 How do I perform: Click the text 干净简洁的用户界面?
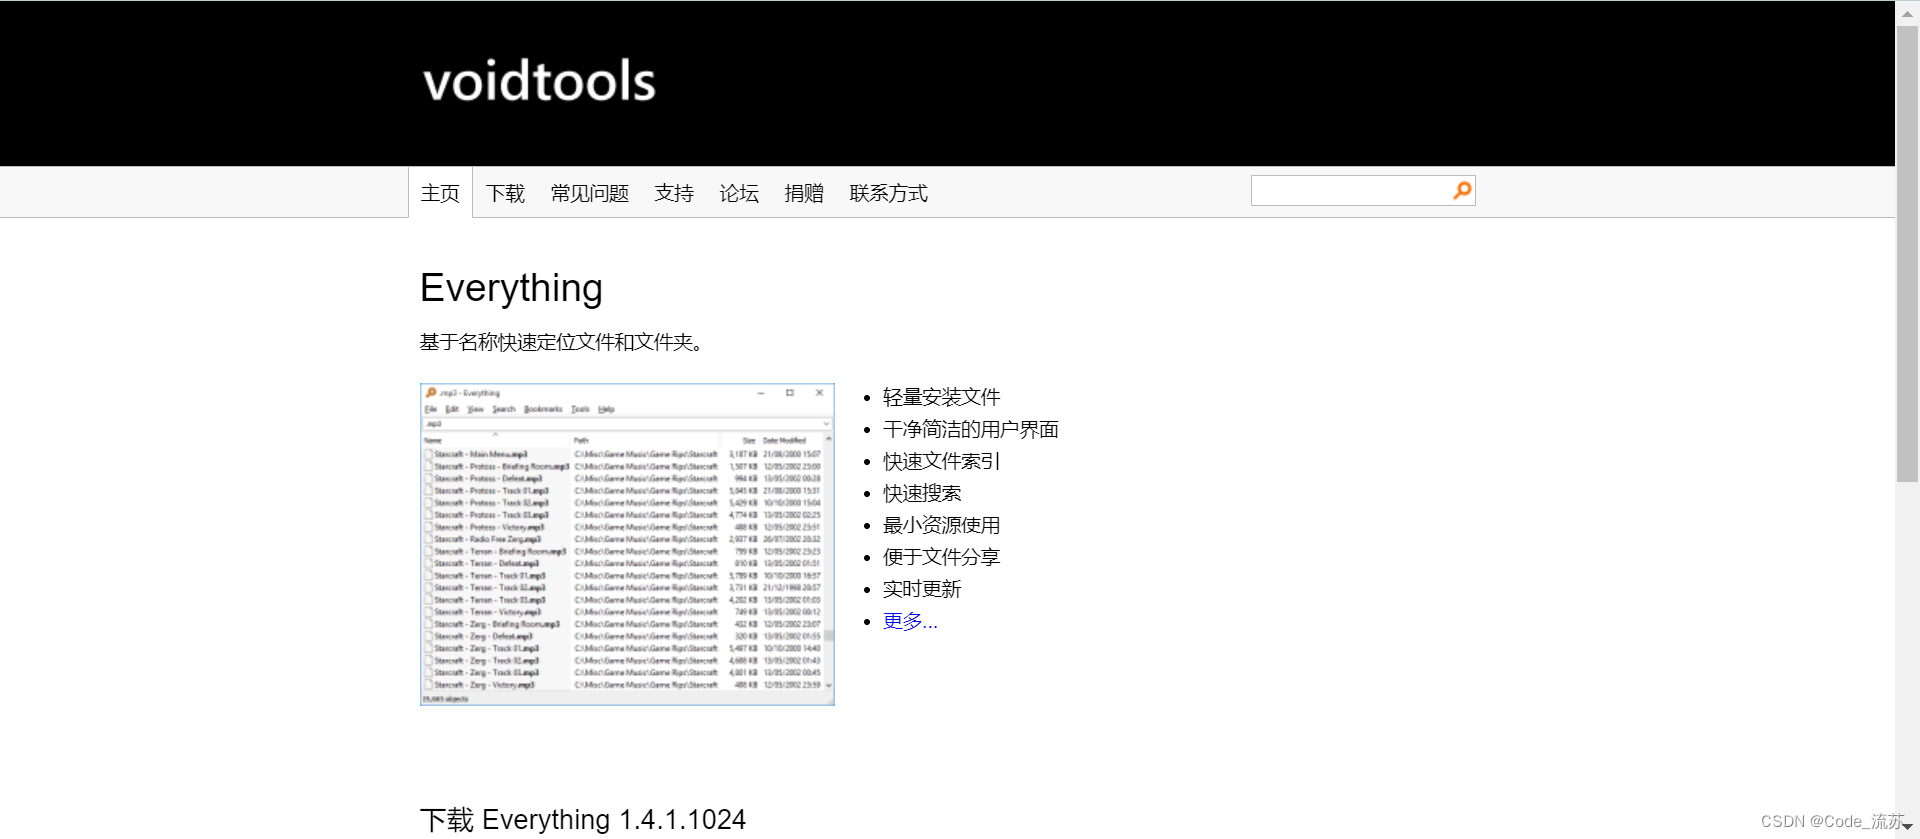[x=970, y=429]
